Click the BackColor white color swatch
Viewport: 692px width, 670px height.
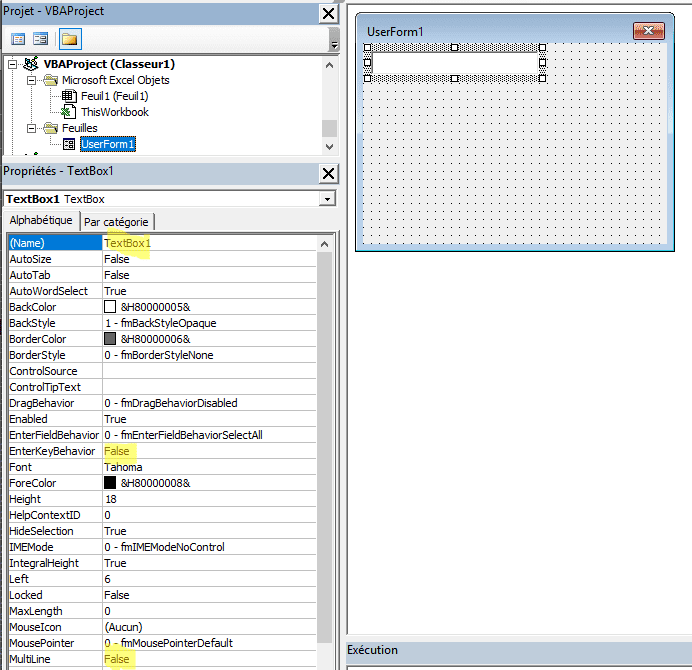point(110,307)
